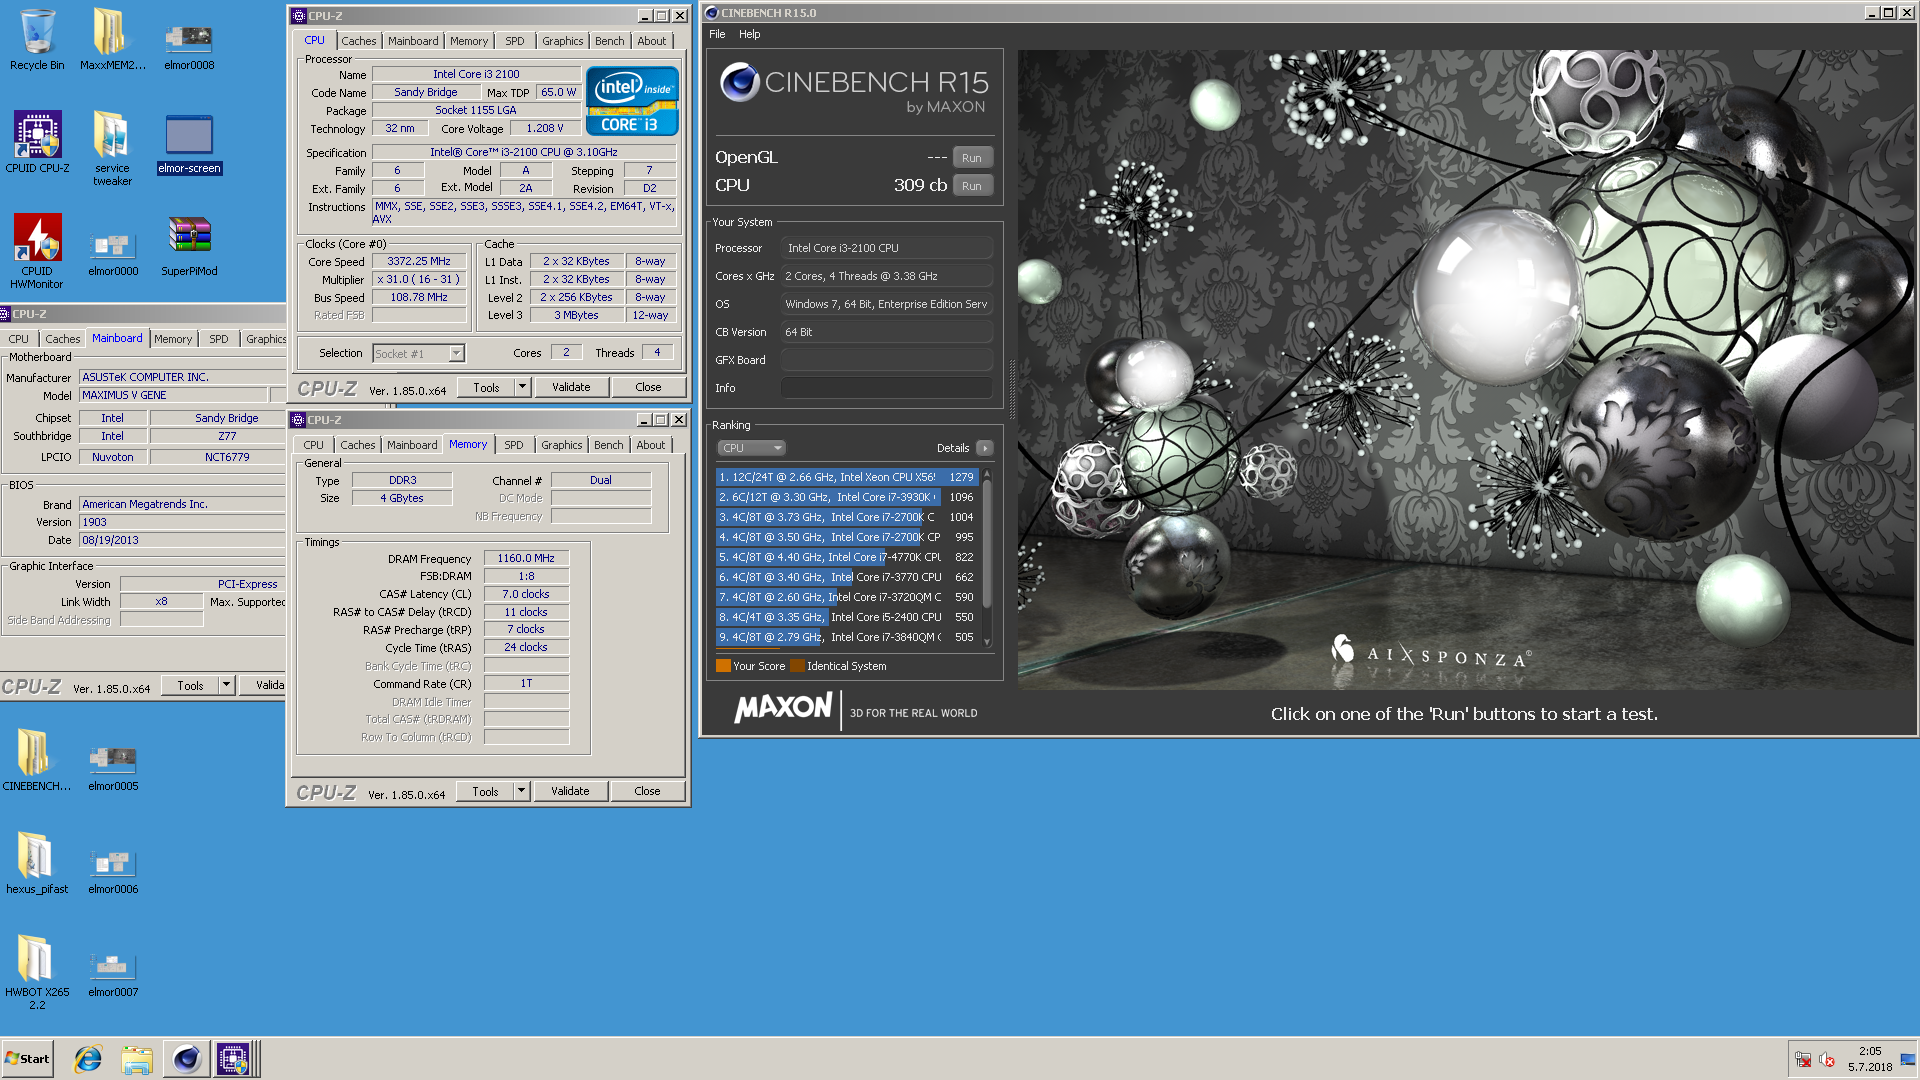
Task: Click Close in the CPU-Z CPU window
Action: click(x=648, y=387)
